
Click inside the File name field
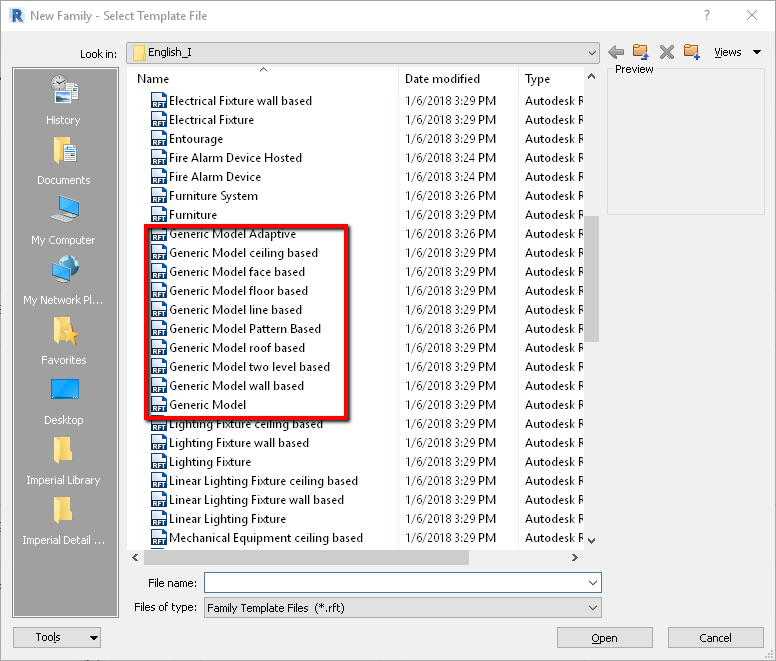[x=395, y=583]
